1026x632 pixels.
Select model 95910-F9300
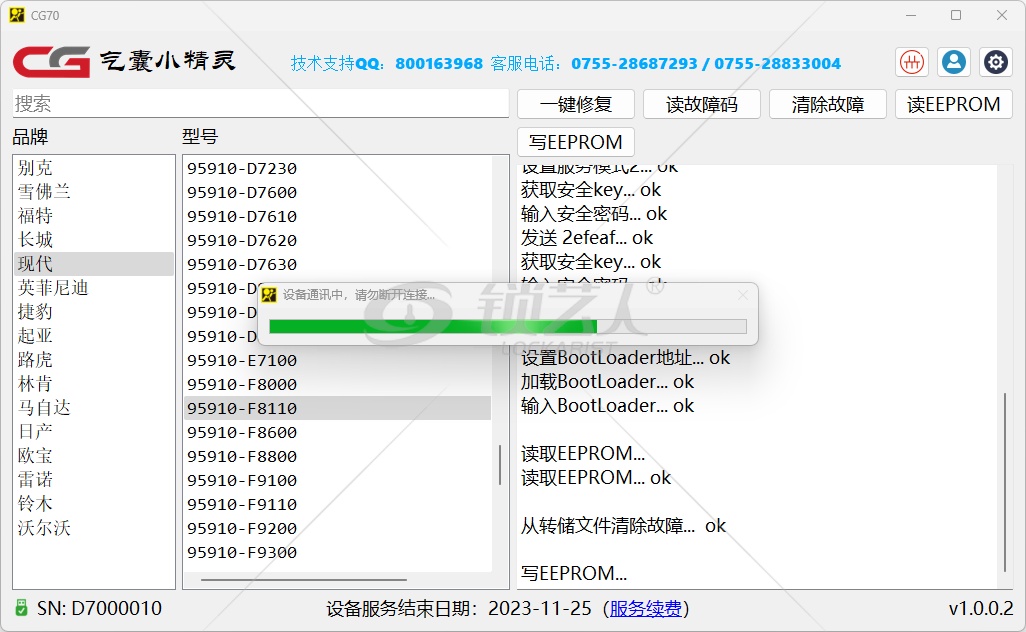tap(338, 552)
